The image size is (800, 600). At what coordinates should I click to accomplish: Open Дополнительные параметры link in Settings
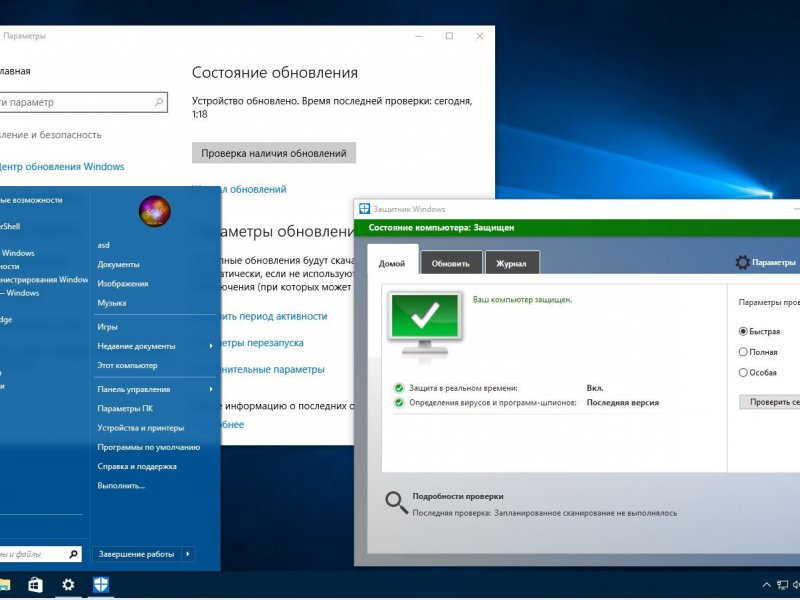272,369
